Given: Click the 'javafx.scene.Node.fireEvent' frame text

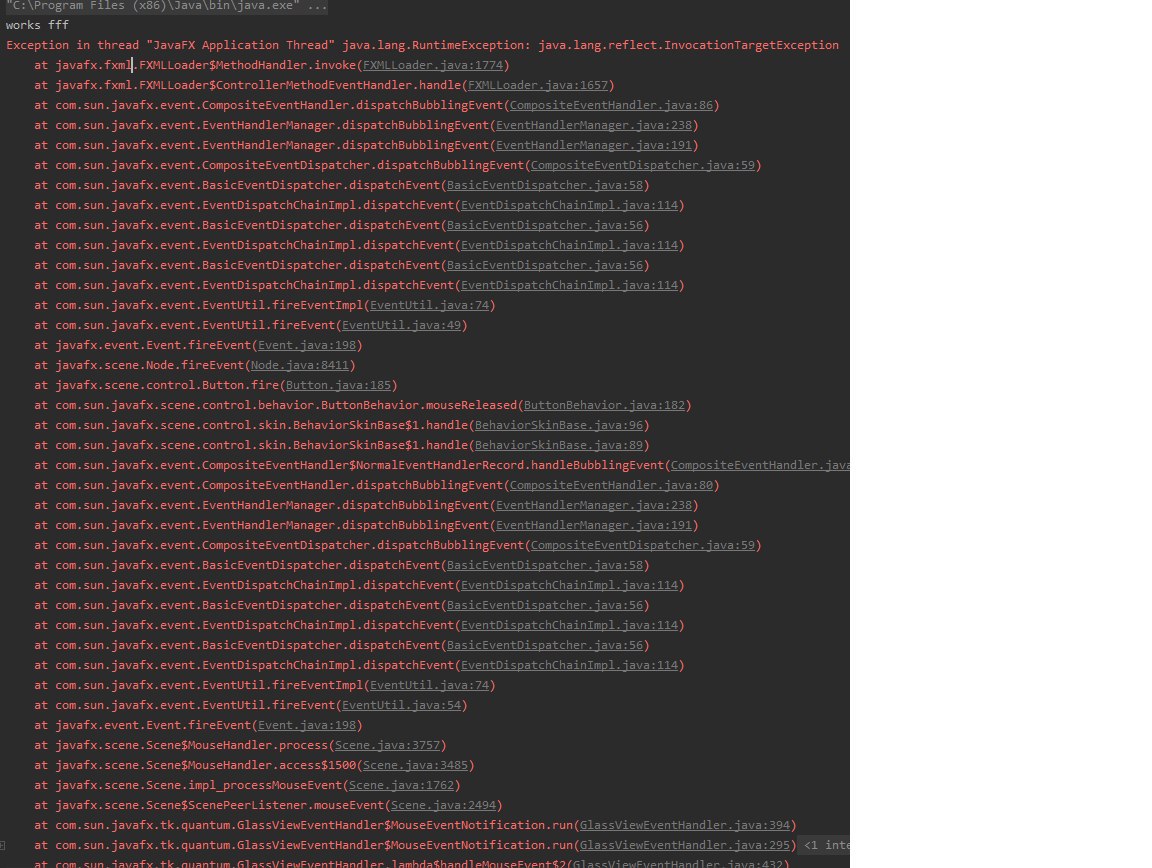Looking at the screenshot, I should tap(149, 365).
